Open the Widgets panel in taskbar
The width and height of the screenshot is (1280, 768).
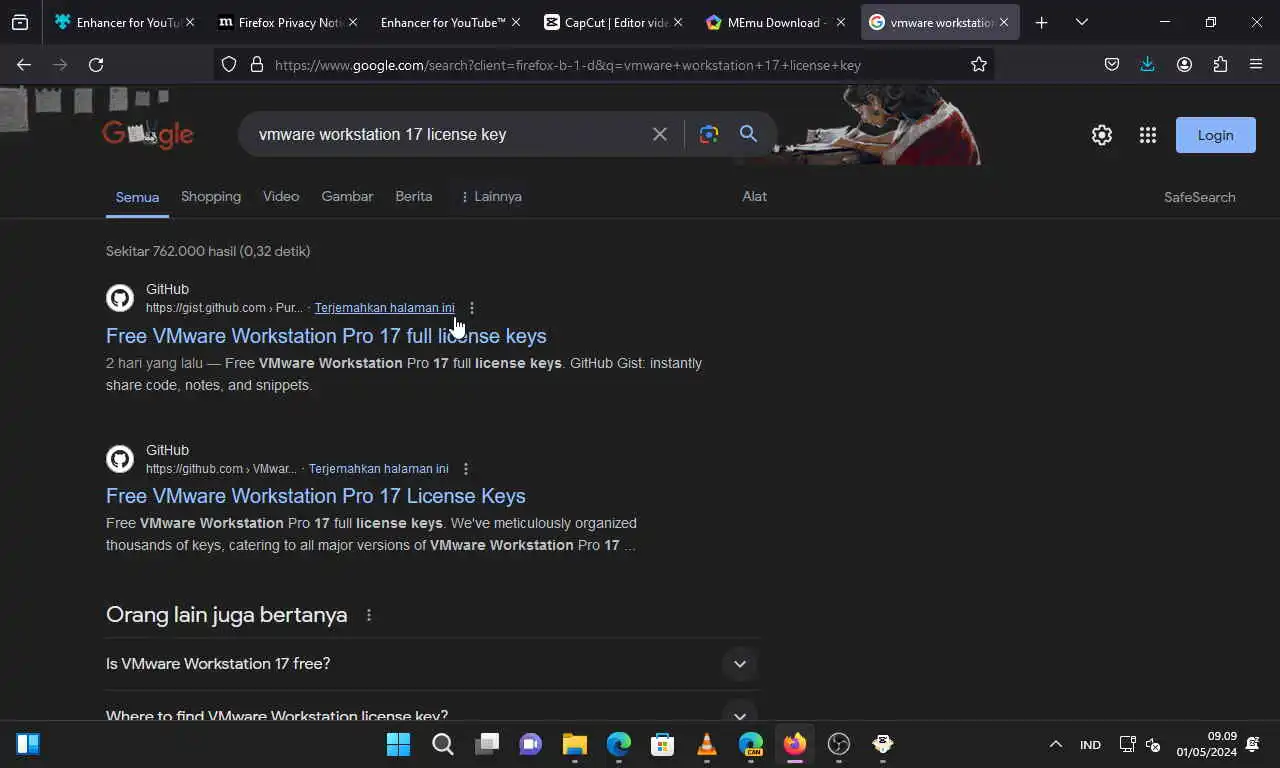(28, 744)
